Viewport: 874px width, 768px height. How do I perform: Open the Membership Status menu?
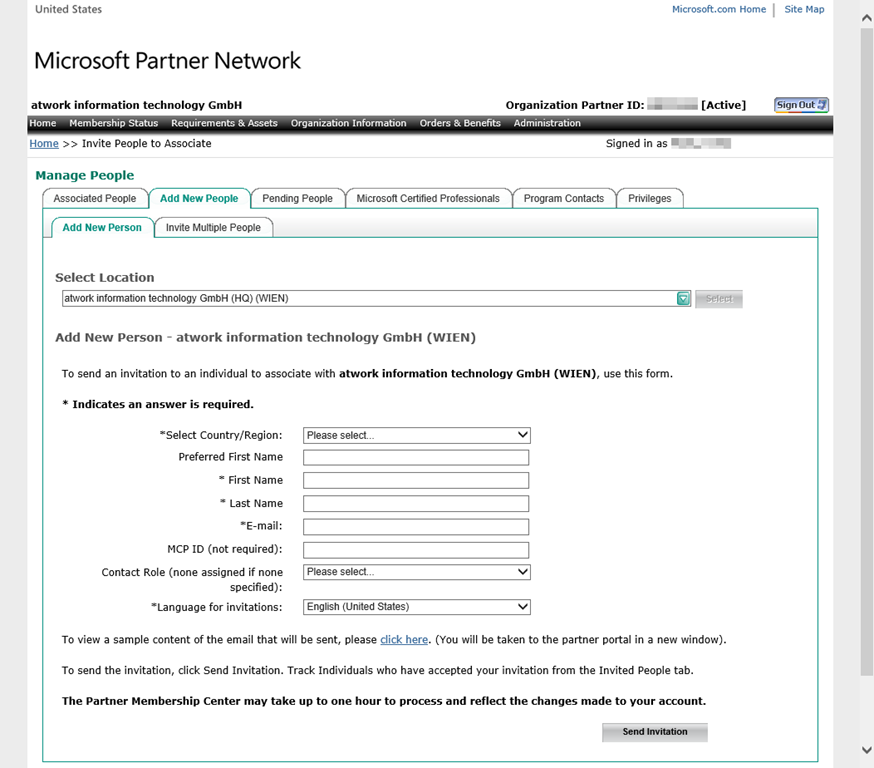(x=114, y=123)
